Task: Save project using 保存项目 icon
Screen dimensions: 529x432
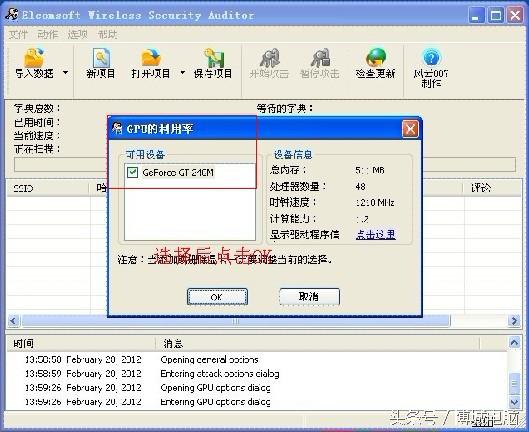Action: [x=213, y=58]
